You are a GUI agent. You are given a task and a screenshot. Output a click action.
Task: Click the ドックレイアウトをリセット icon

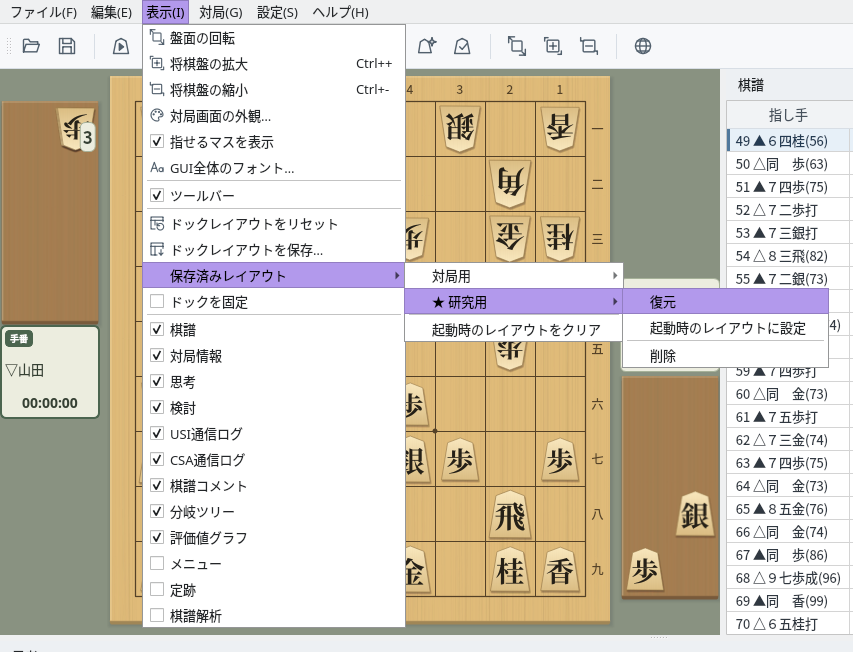pos(157,223)
